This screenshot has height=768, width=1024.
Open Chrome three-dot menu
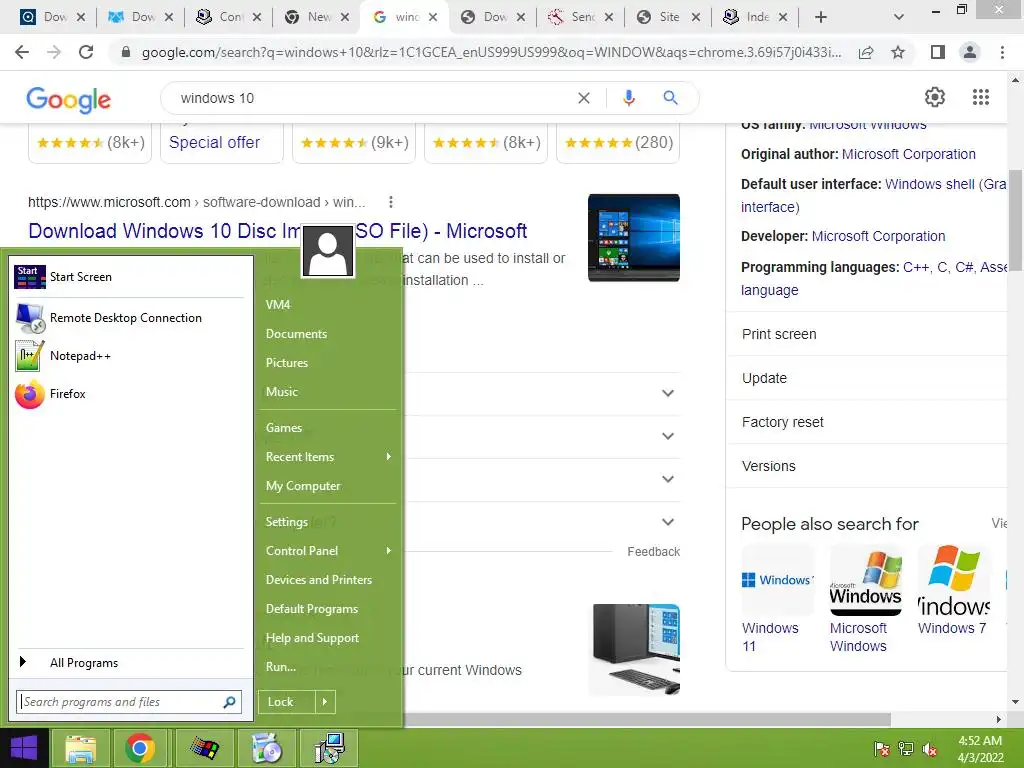coord(1002,52)
